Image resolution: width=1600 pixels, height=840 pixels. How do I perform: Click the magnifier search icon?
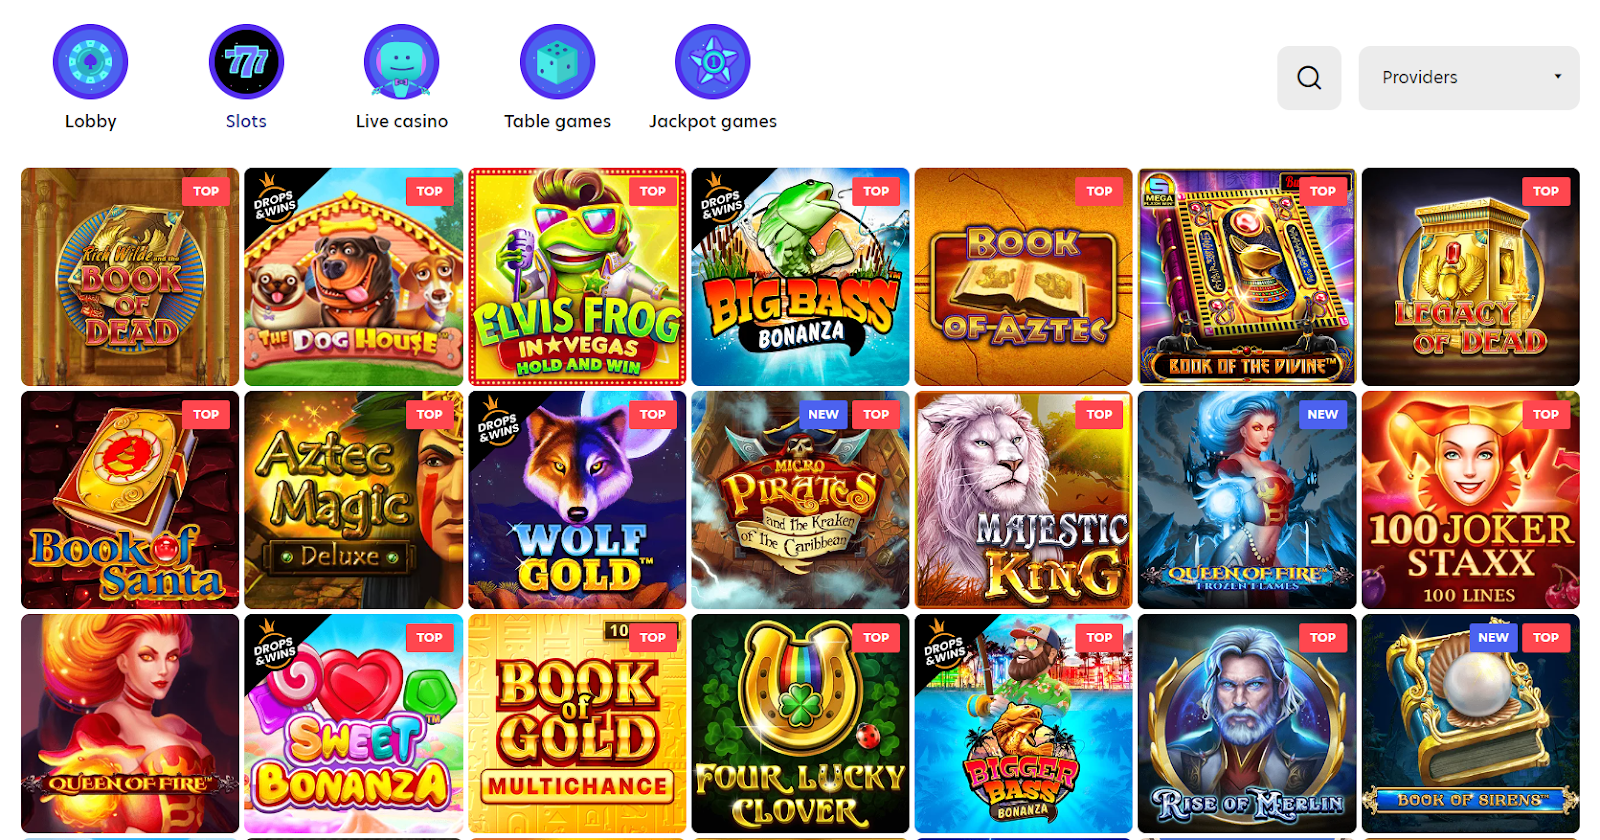pos(1309,77)
